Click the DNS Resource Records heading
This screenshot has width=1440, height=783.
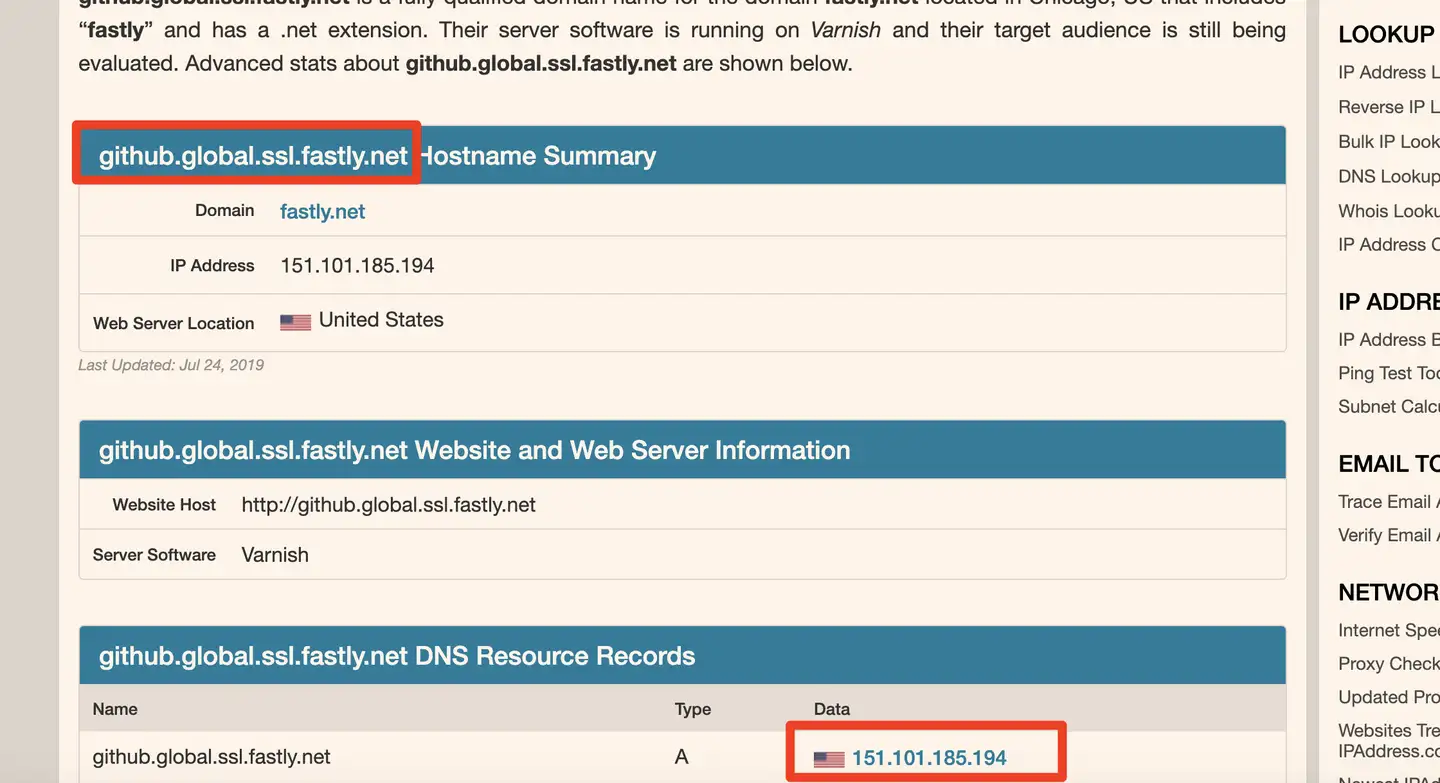pos(397,656)
